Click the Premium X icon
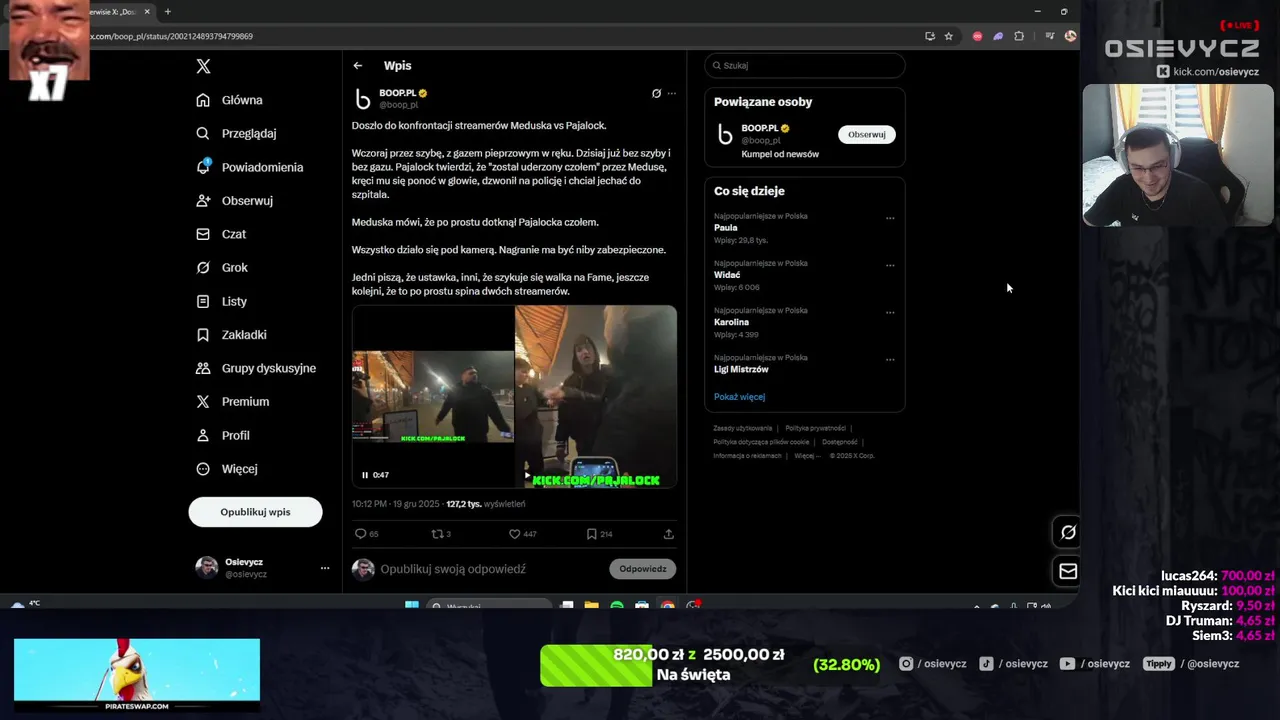This screenshot has height=720, width=1280. coord(203,402)
